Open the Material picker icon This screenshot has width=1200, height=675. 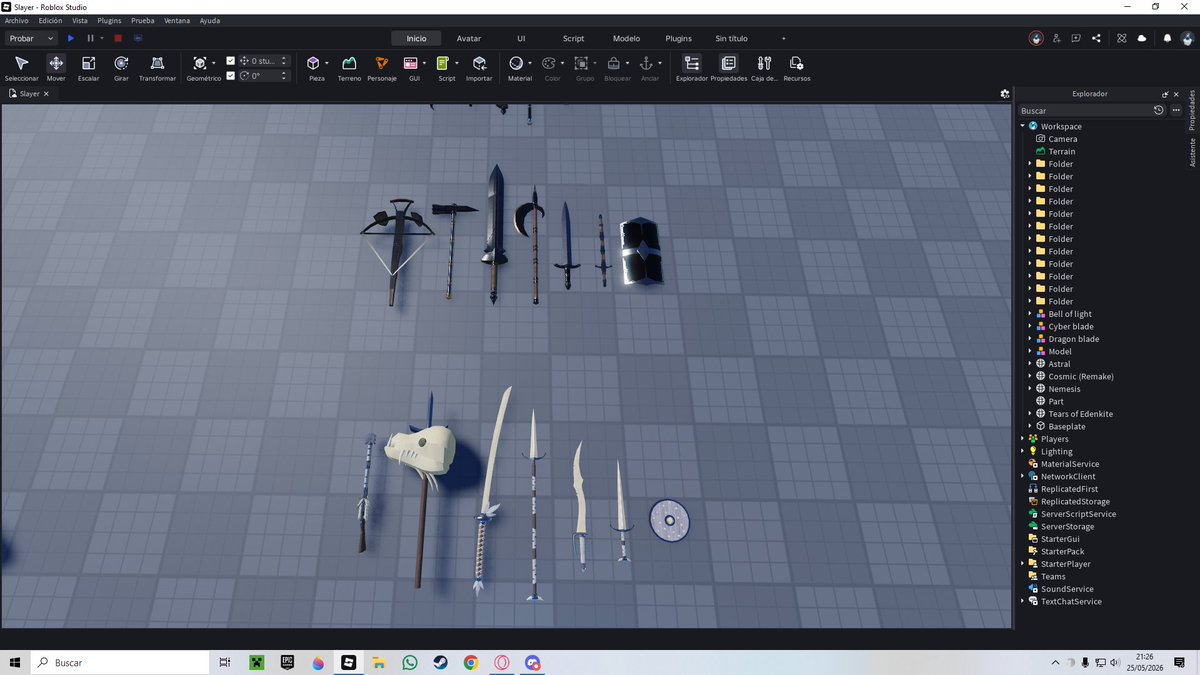[x=516, y=63]
